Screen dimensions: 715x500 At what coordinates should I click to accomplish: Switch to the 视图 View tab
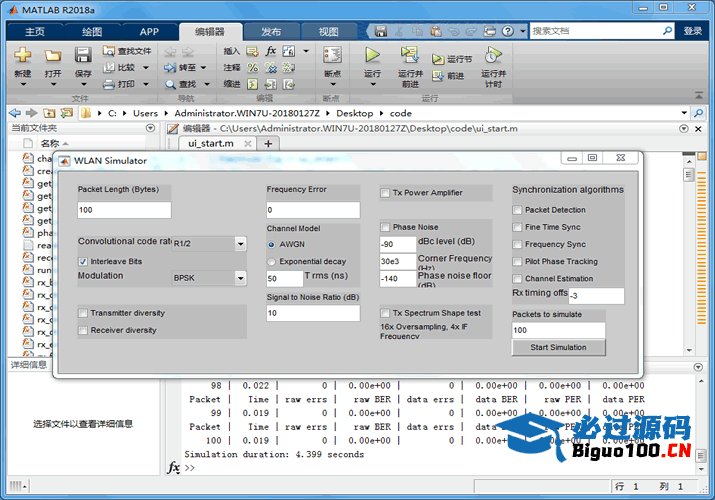coord(328,31)
